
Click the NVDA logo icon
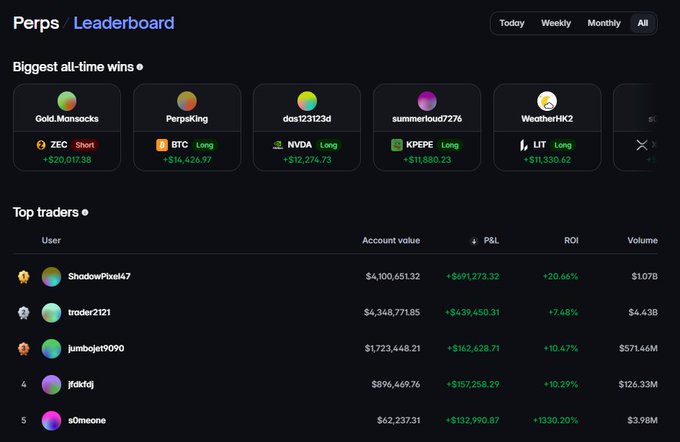tap(278, 145)
